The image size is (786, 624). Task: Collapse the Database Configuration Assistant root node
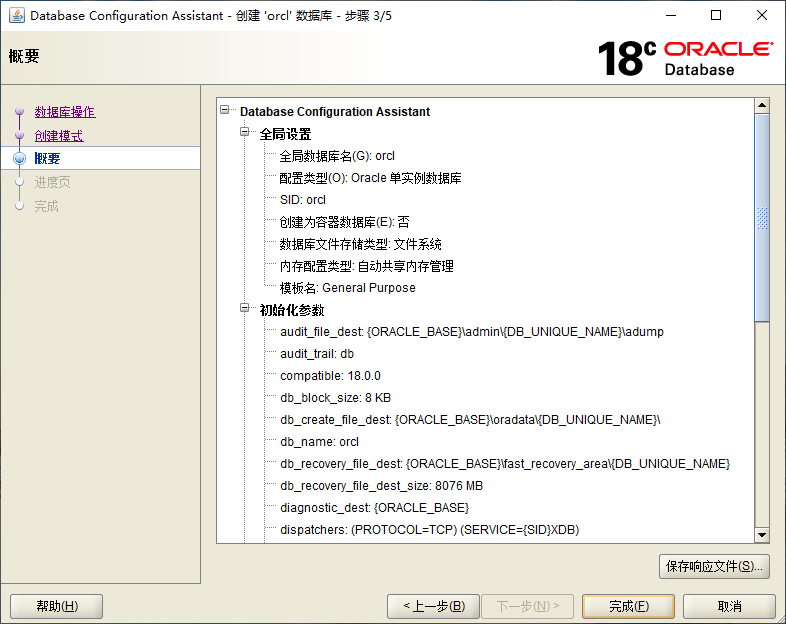(225, 110)
